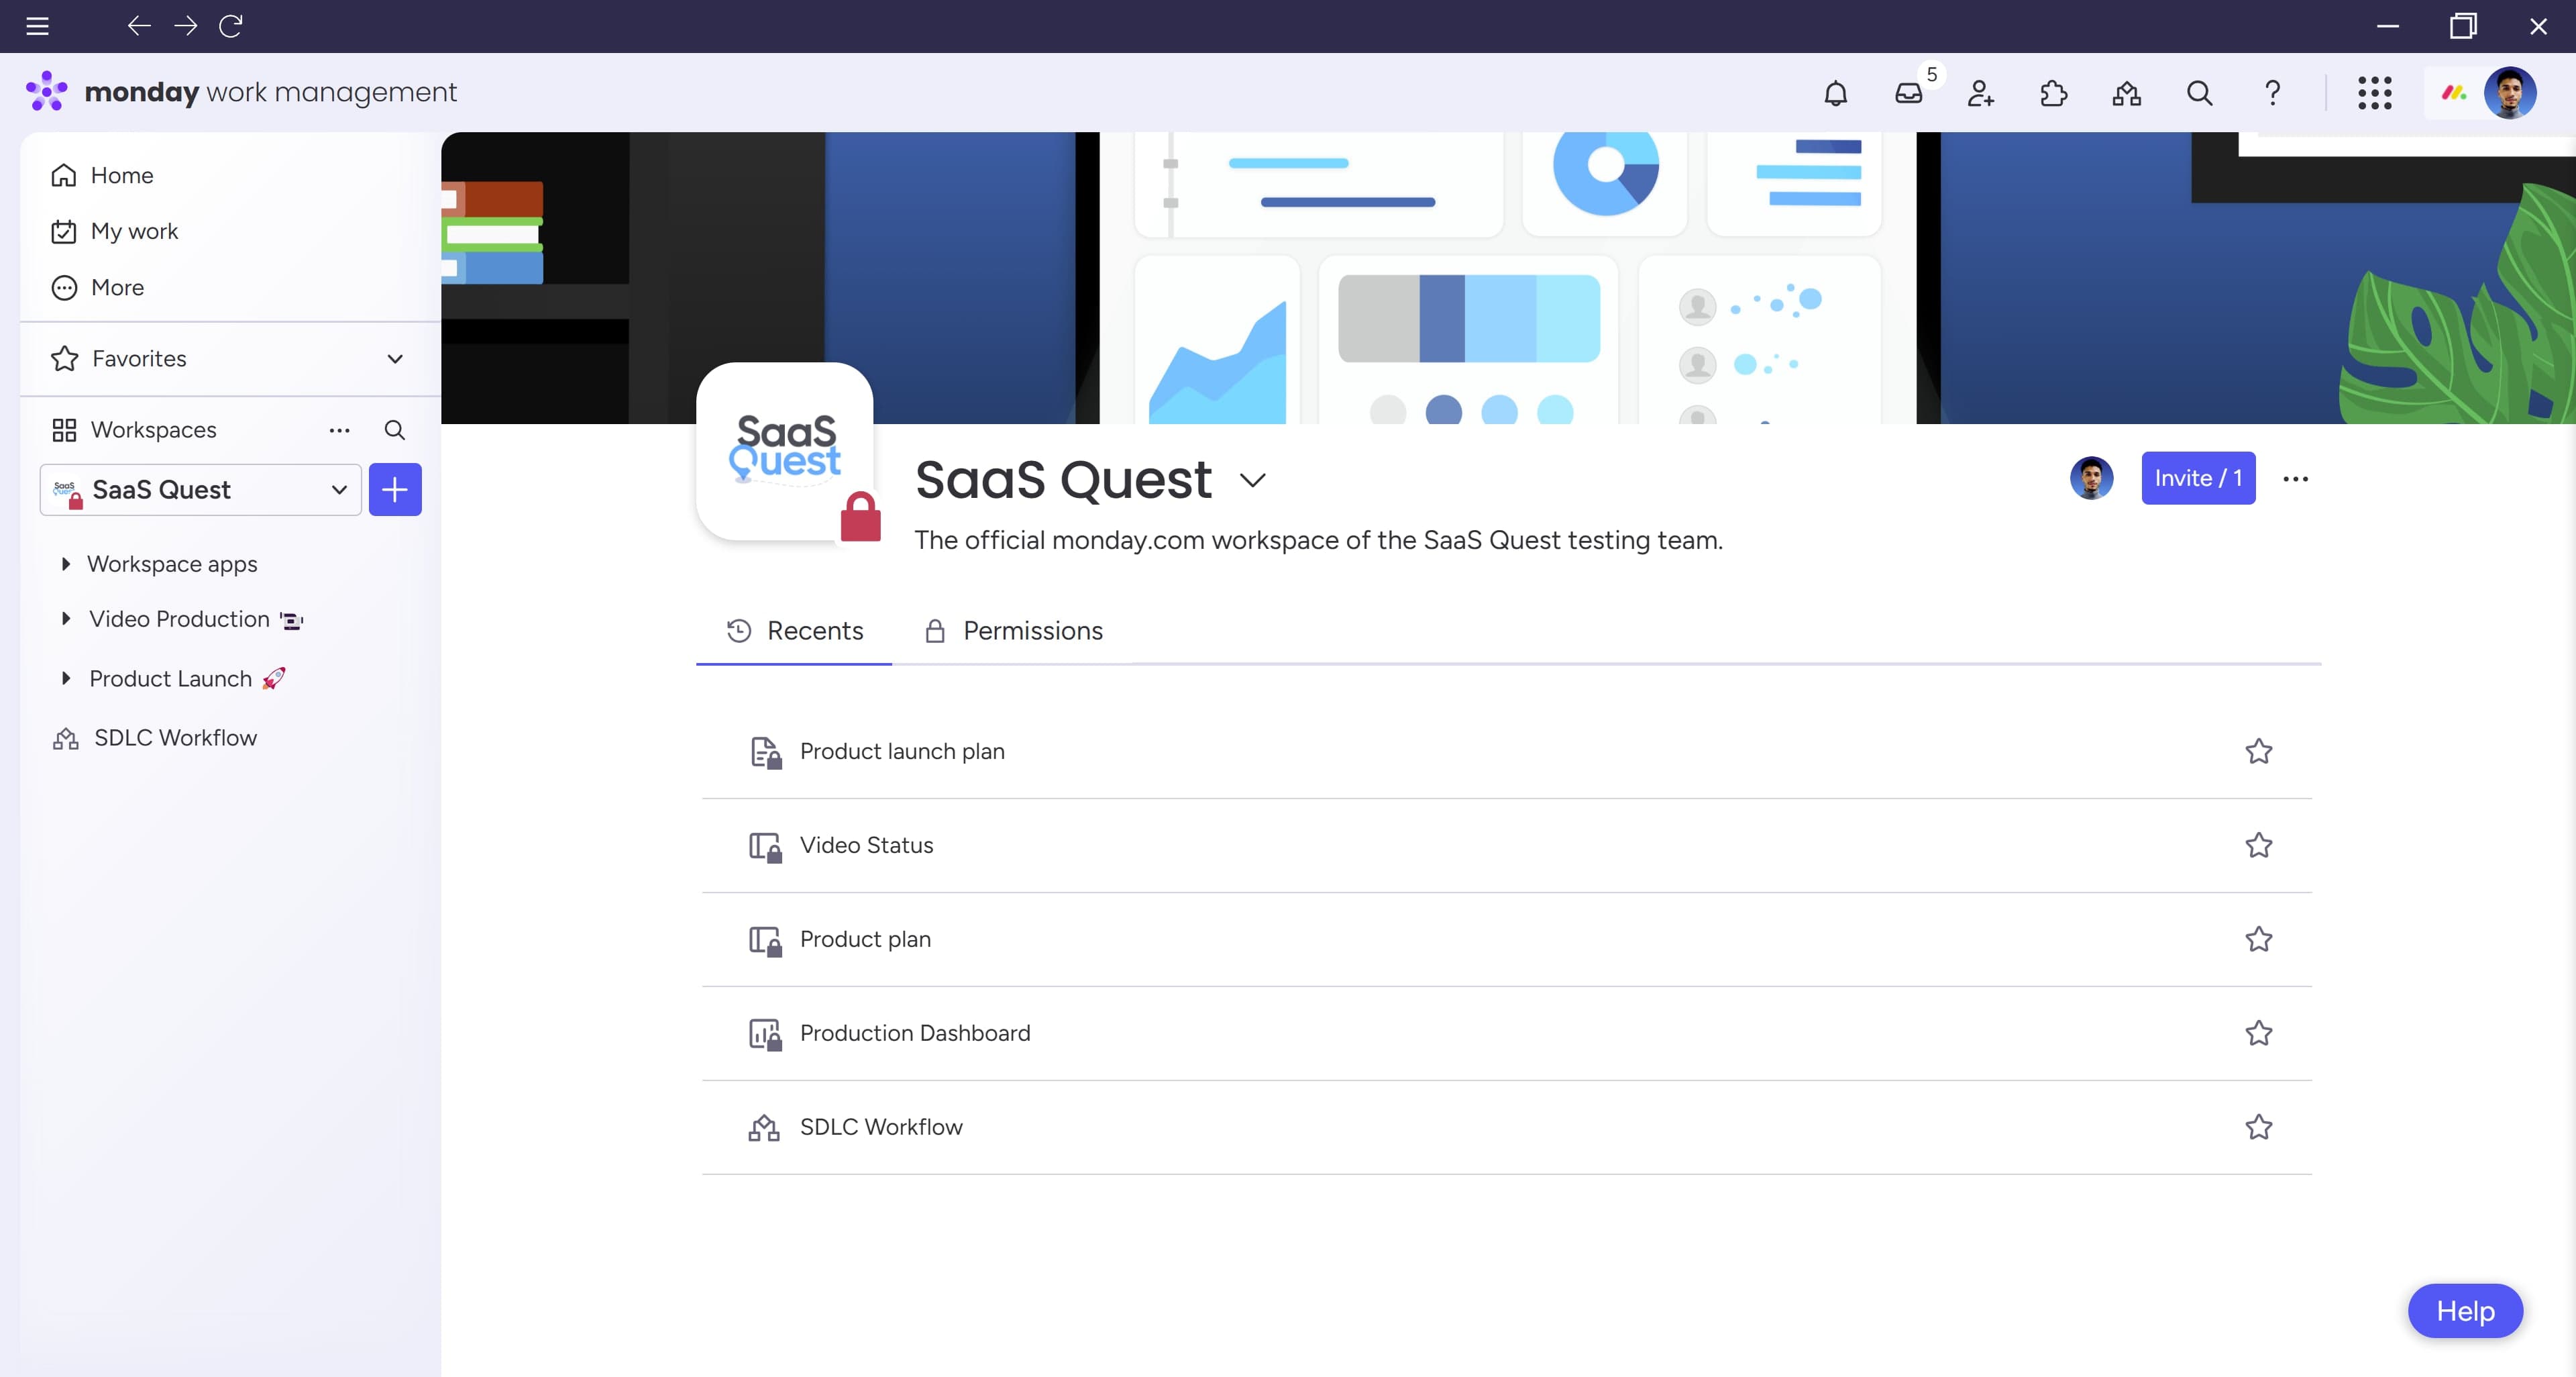Open the SaaS Quest title dropdown chevron

pyautogui.click(x=1252, y=480)
